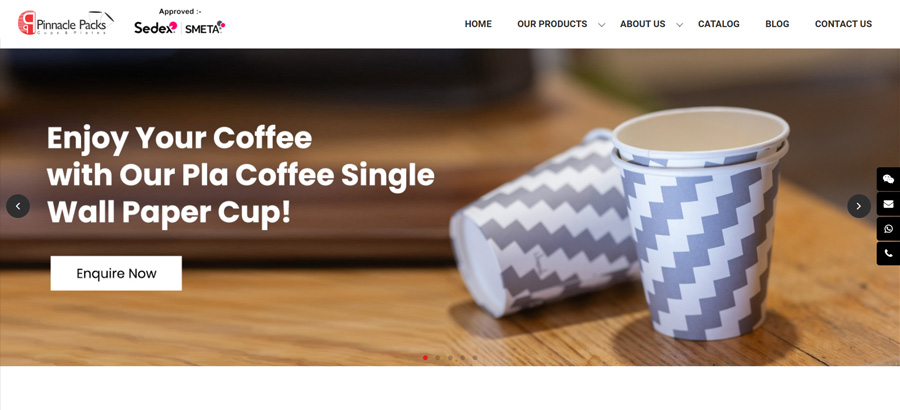This screenshot has width=900, height=410.
Task: Expand the About Us dropdown chevron
Action: coord(680,25)
